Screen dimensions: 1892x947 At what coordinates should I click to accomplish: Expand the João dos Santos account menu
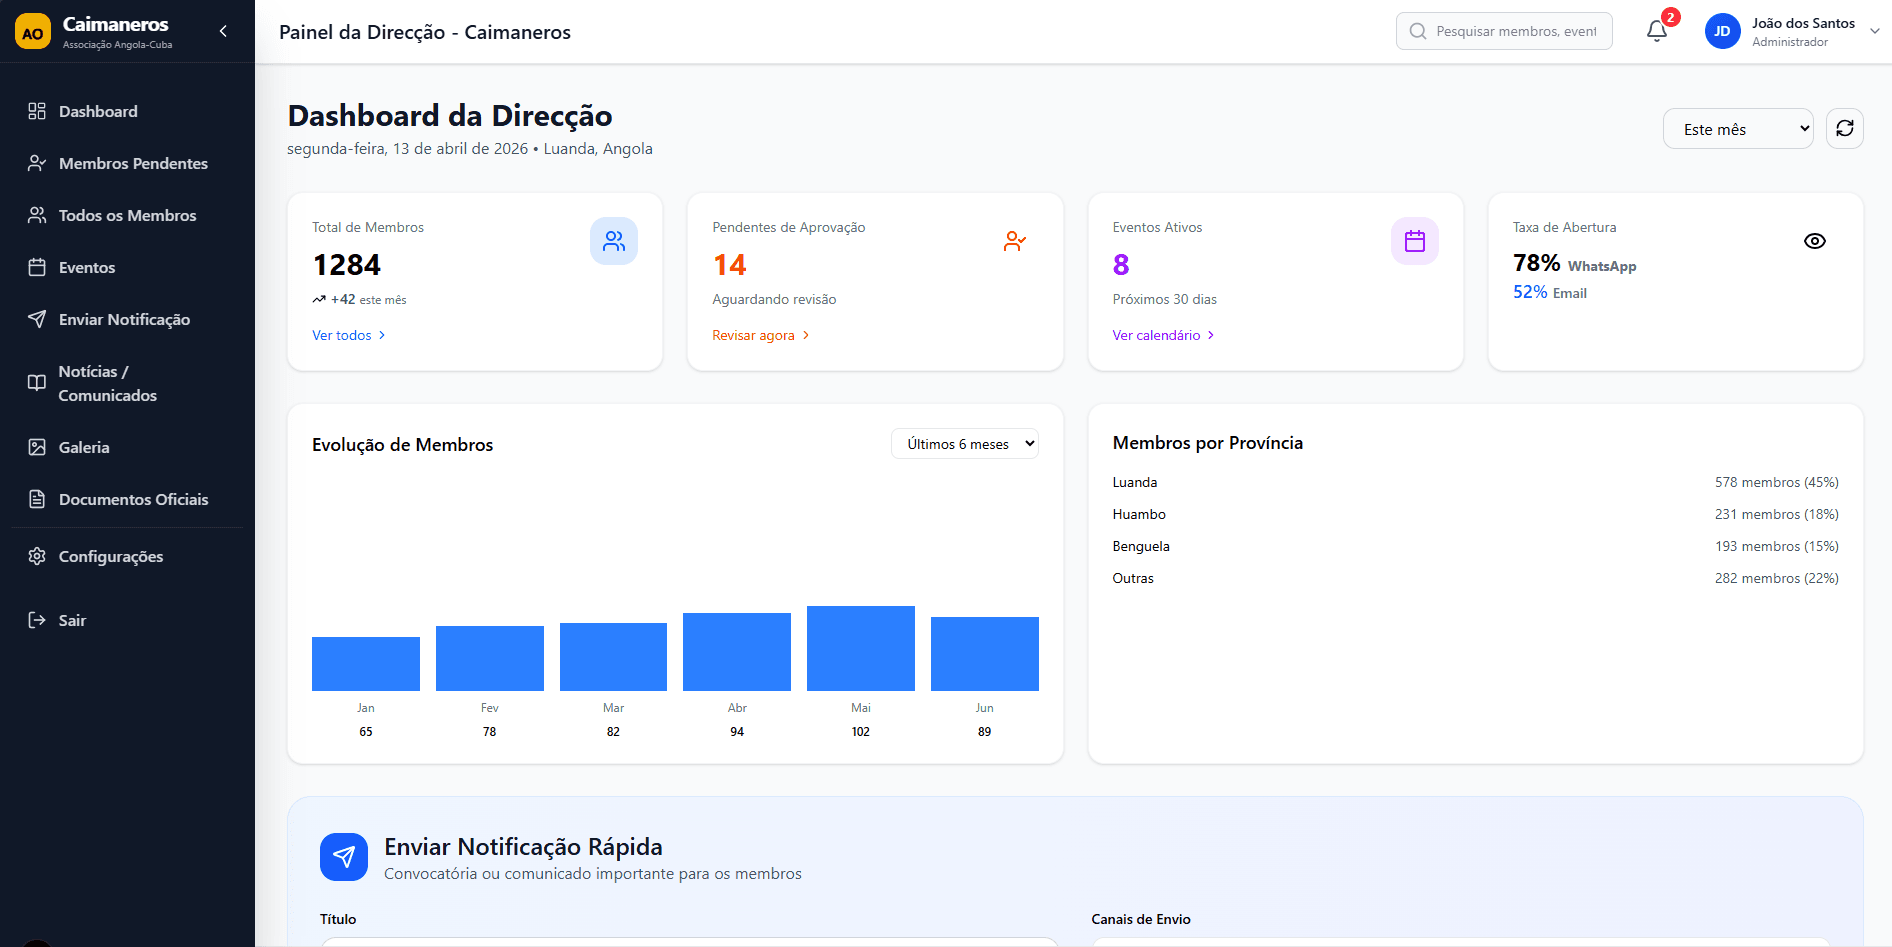point(1874,31)
